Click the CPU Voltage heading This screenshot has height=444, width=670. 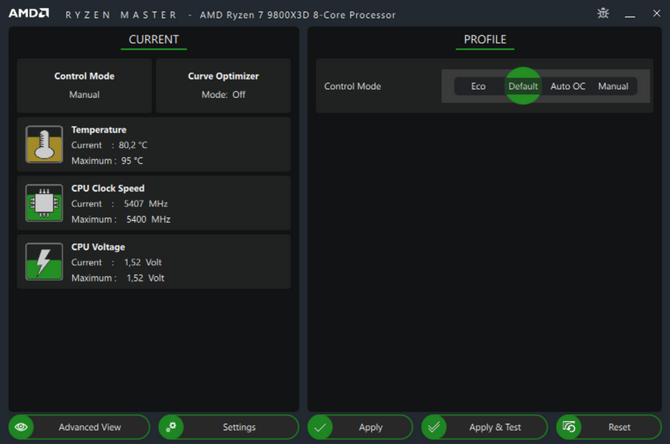[98, 247]
